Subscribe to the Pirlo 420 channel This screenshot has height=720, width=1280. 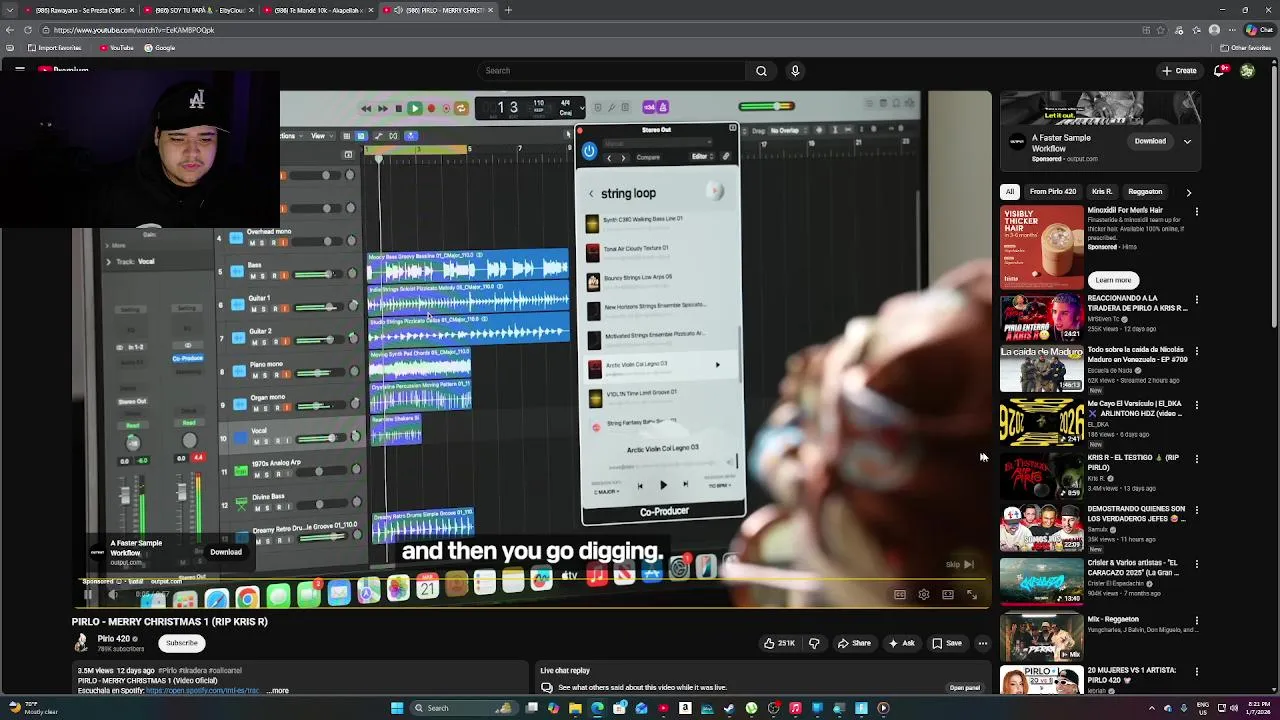click(182, 643)
